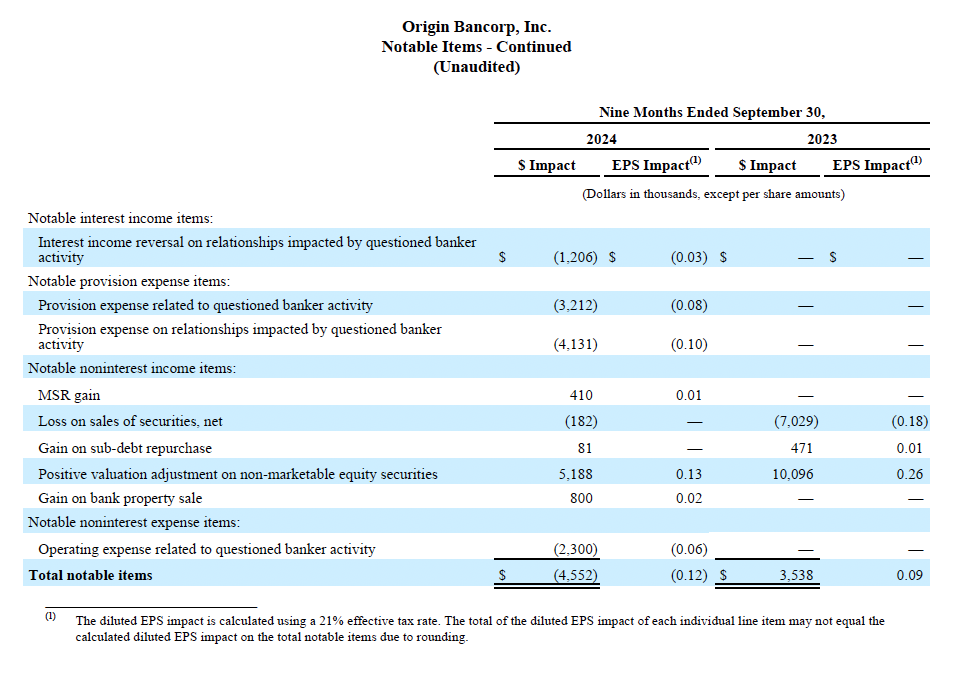
Task: Click 'Provision expense on relationships impacted' row label
Action: click(240, 336)
